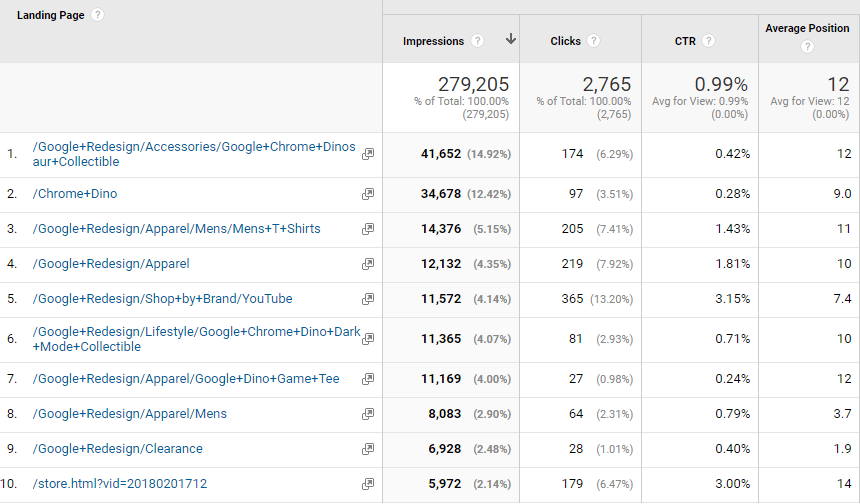The width and height of the screenshot is (860, 504).
Task: Open Chrome Dinosaur Collectible page in new window
Action: coord(368,154)
